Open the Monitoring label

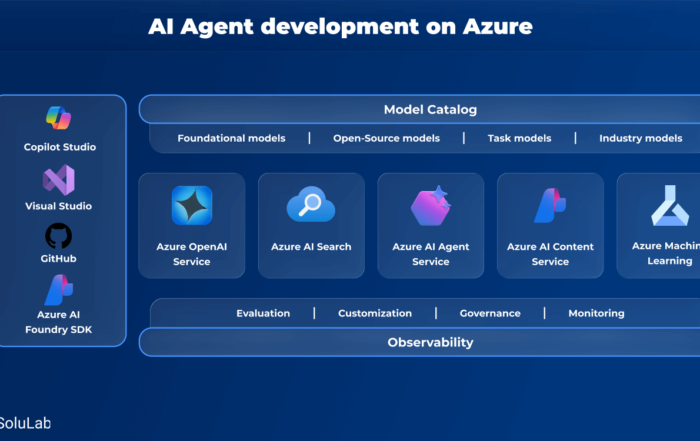596,313
